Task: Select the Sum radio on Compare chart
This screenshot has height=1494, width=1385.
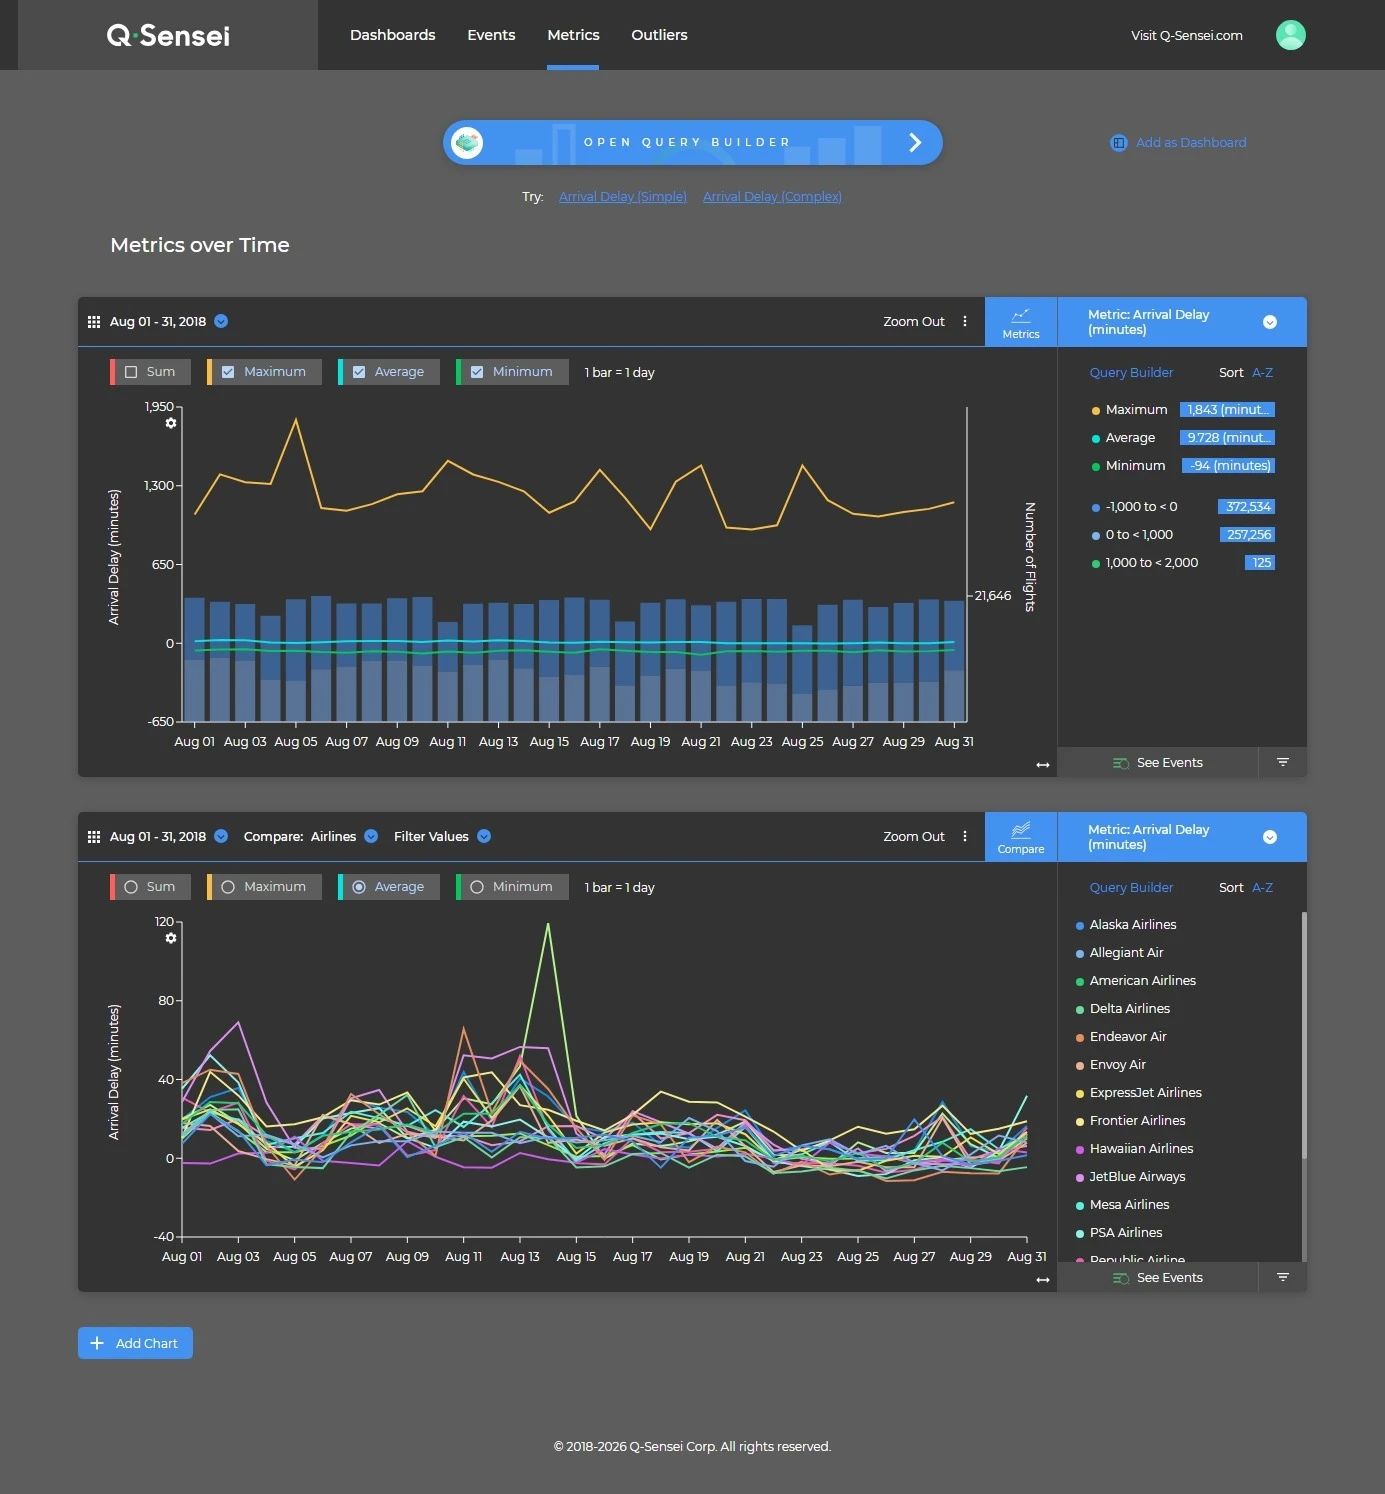Action: [131, 887]
